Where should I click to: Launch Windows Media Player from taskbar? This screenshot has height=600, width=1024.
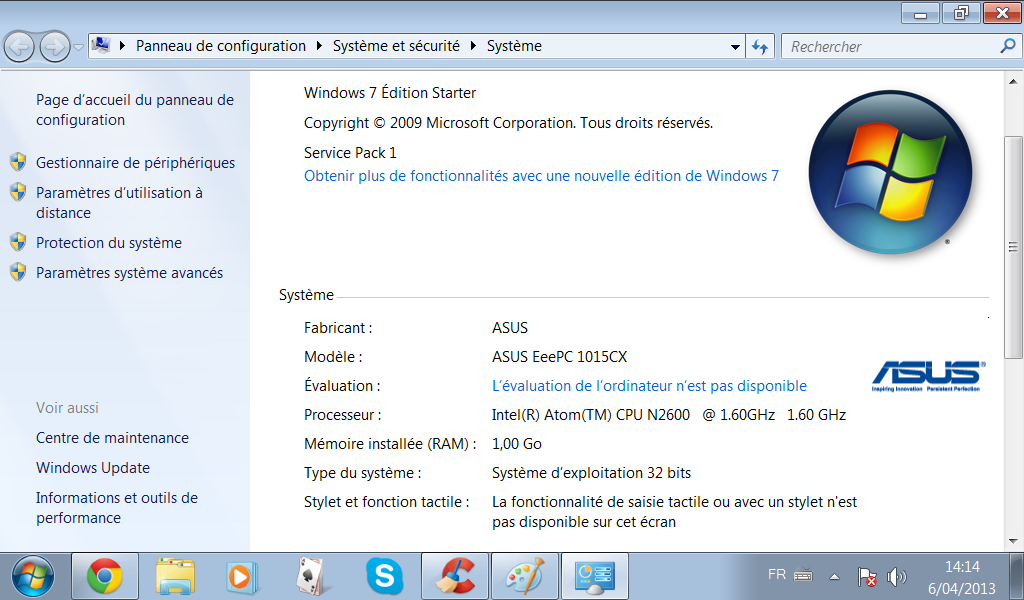(242, 576)
